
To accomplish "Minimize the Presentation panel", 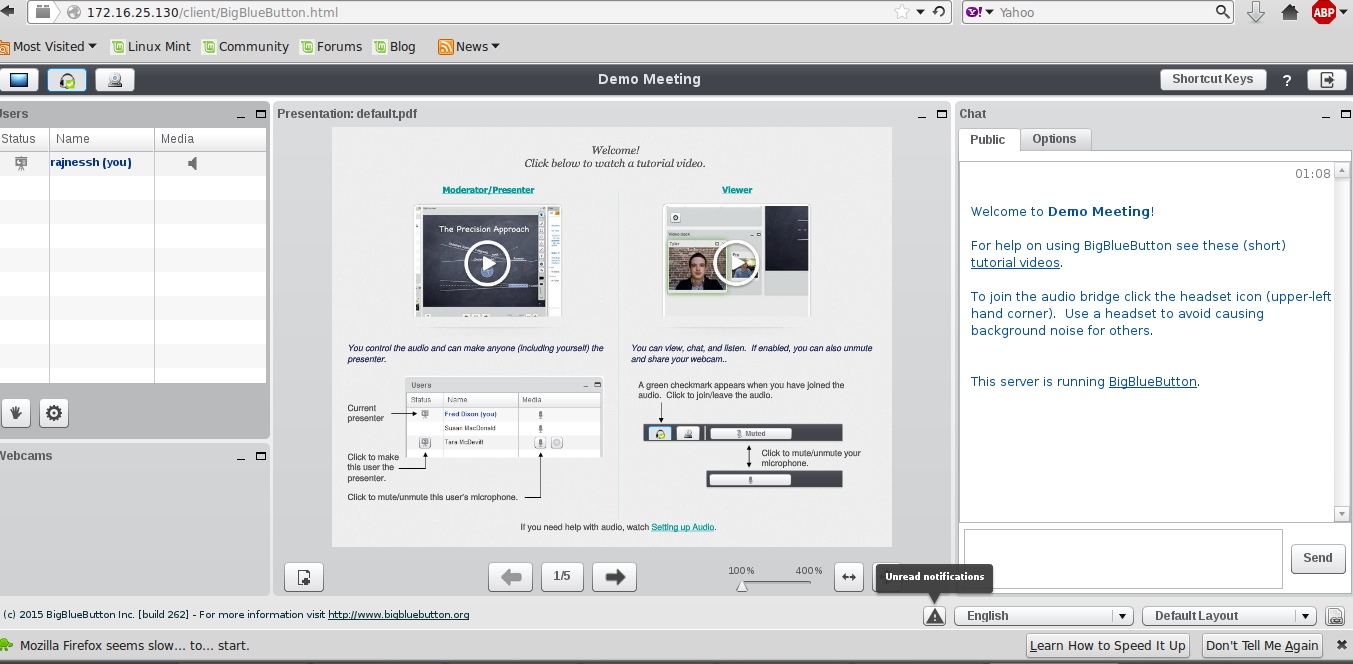I will coord(922,115).
